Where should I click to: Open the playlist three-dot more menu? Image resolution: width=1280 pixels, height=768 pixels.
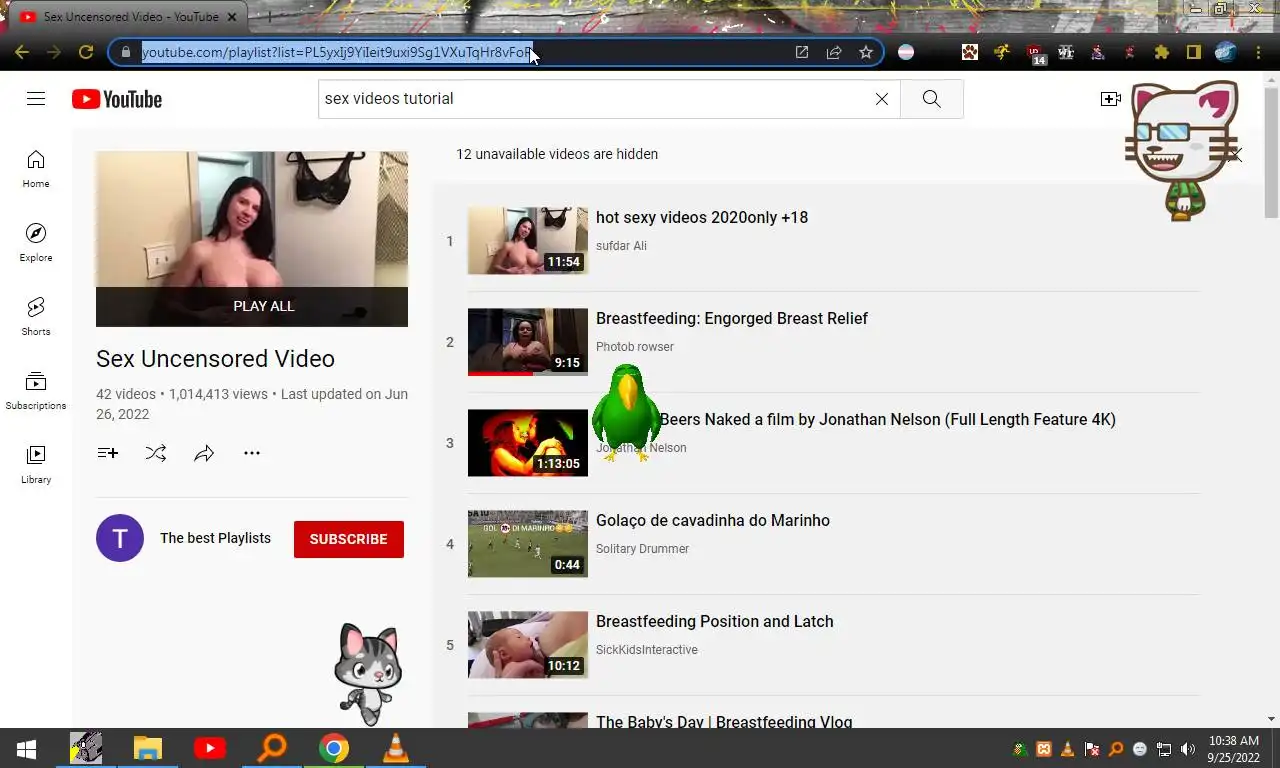(252, 453)
